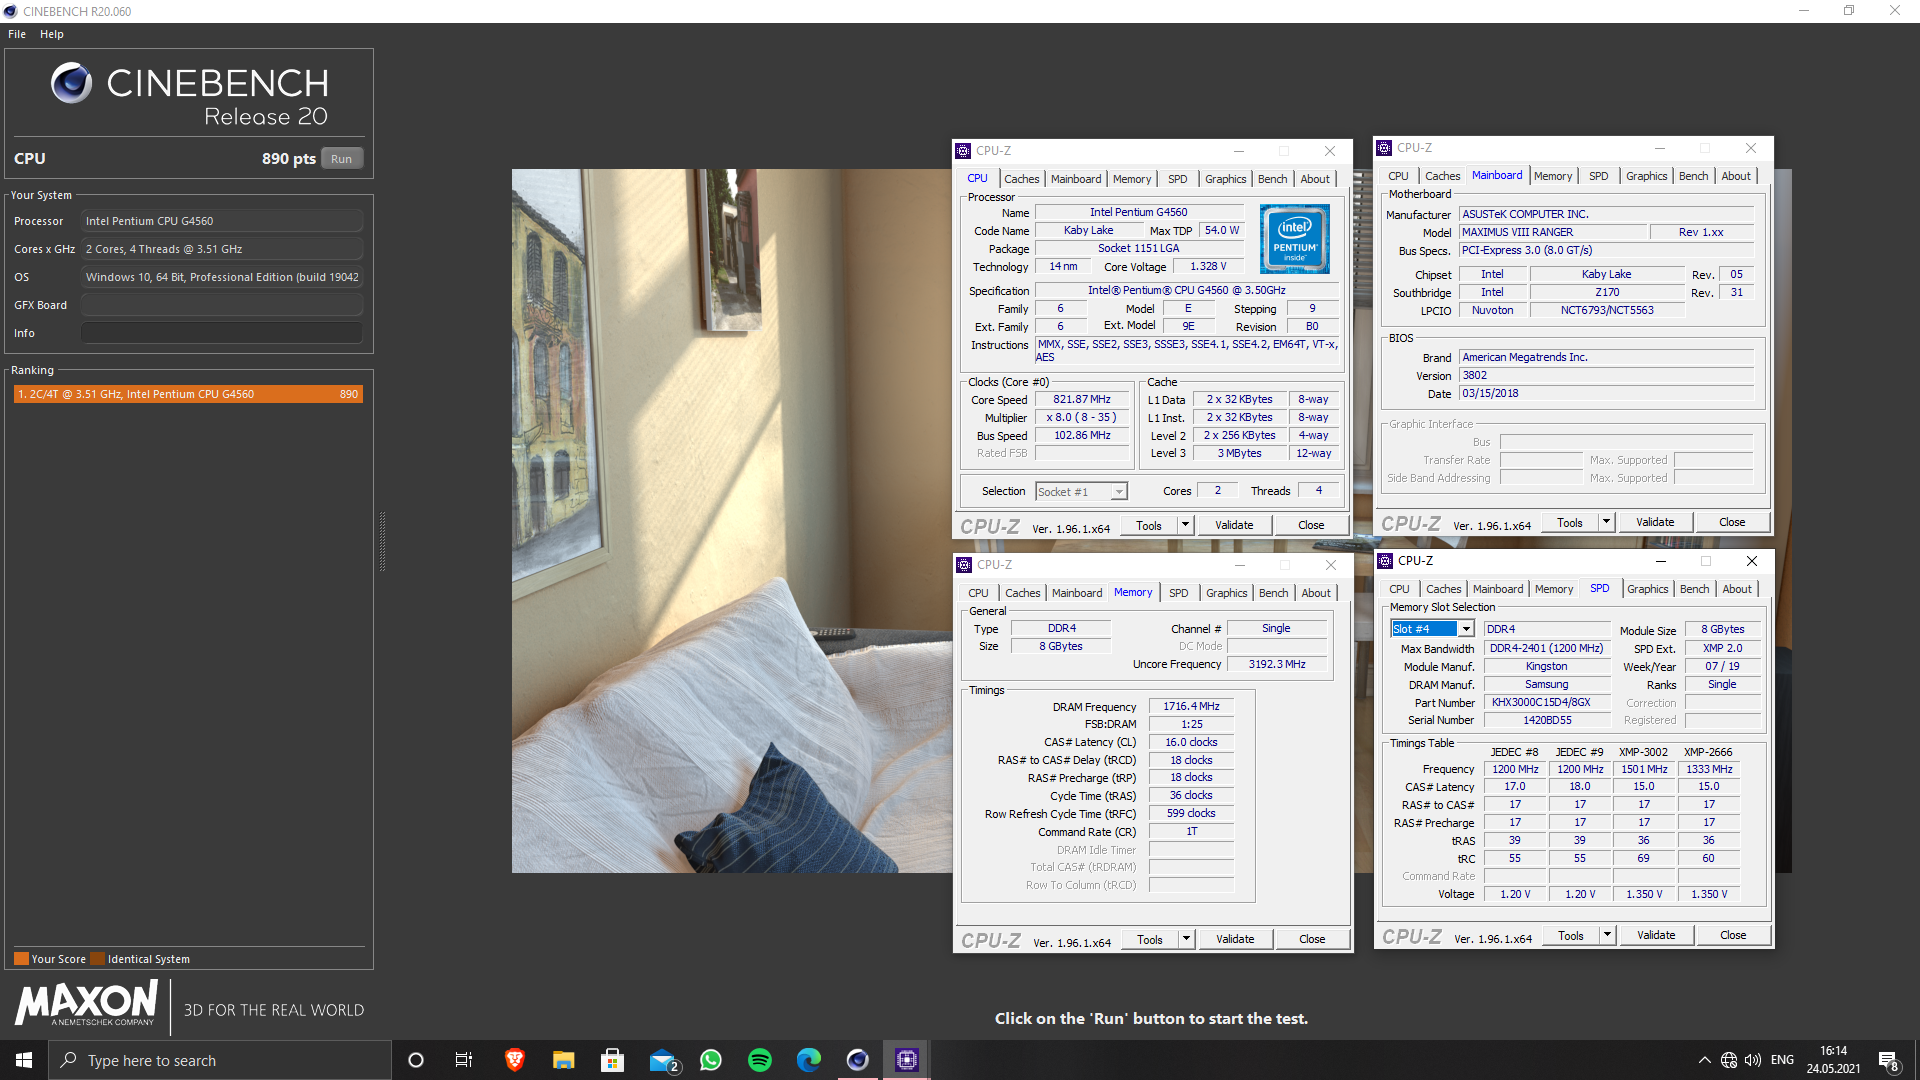
Task: Minimize the bottom-right CPU-Z window
Action: [x=1660, y=561]
